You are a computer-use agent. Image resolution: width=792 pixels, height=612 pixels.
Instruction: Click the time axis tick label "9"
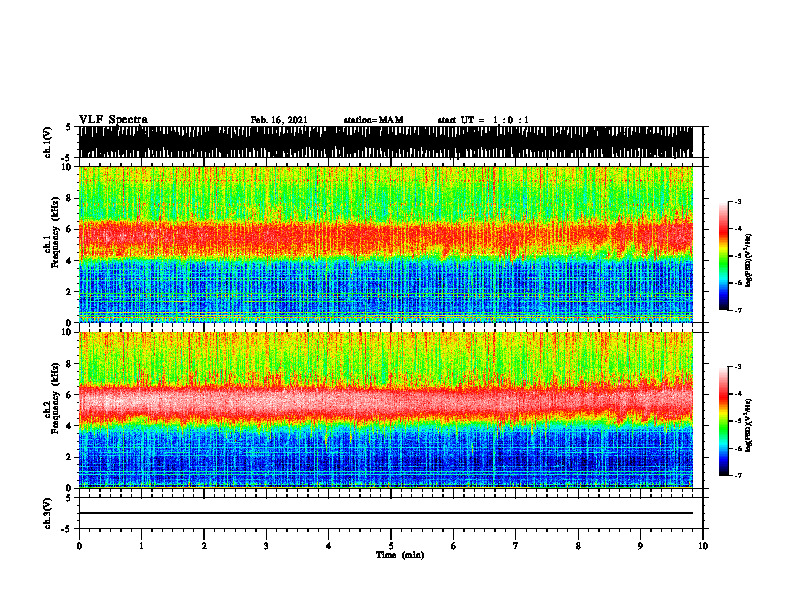pyautogui.click(x=640, y=546)
